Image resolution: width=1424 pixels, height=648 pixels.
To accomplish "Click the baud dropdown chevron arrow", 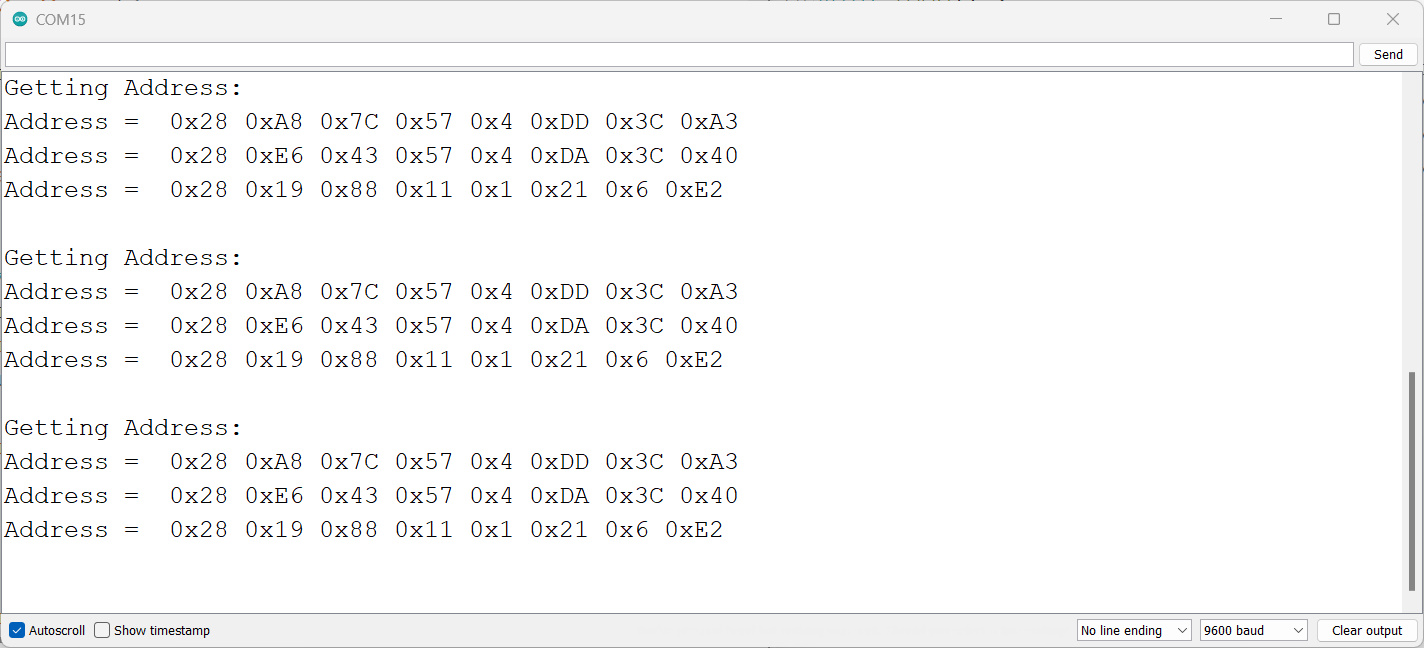I will click(1298, 630).
